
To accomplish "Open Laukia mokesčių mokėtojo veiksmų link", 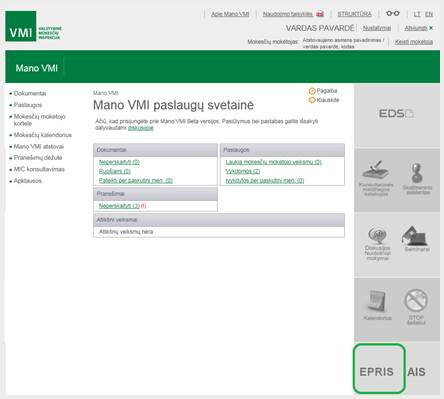I will pos(273,162).
